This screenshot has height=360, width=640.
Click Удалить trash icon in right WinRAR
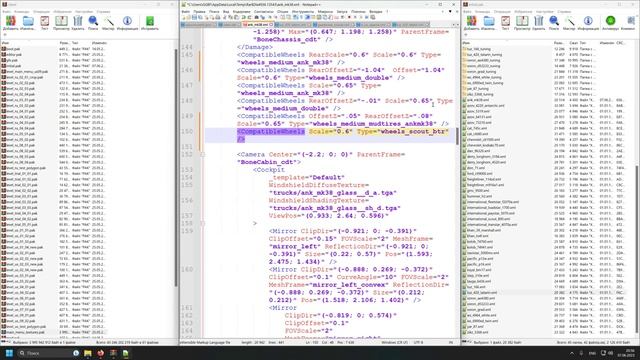click(539, 23)
